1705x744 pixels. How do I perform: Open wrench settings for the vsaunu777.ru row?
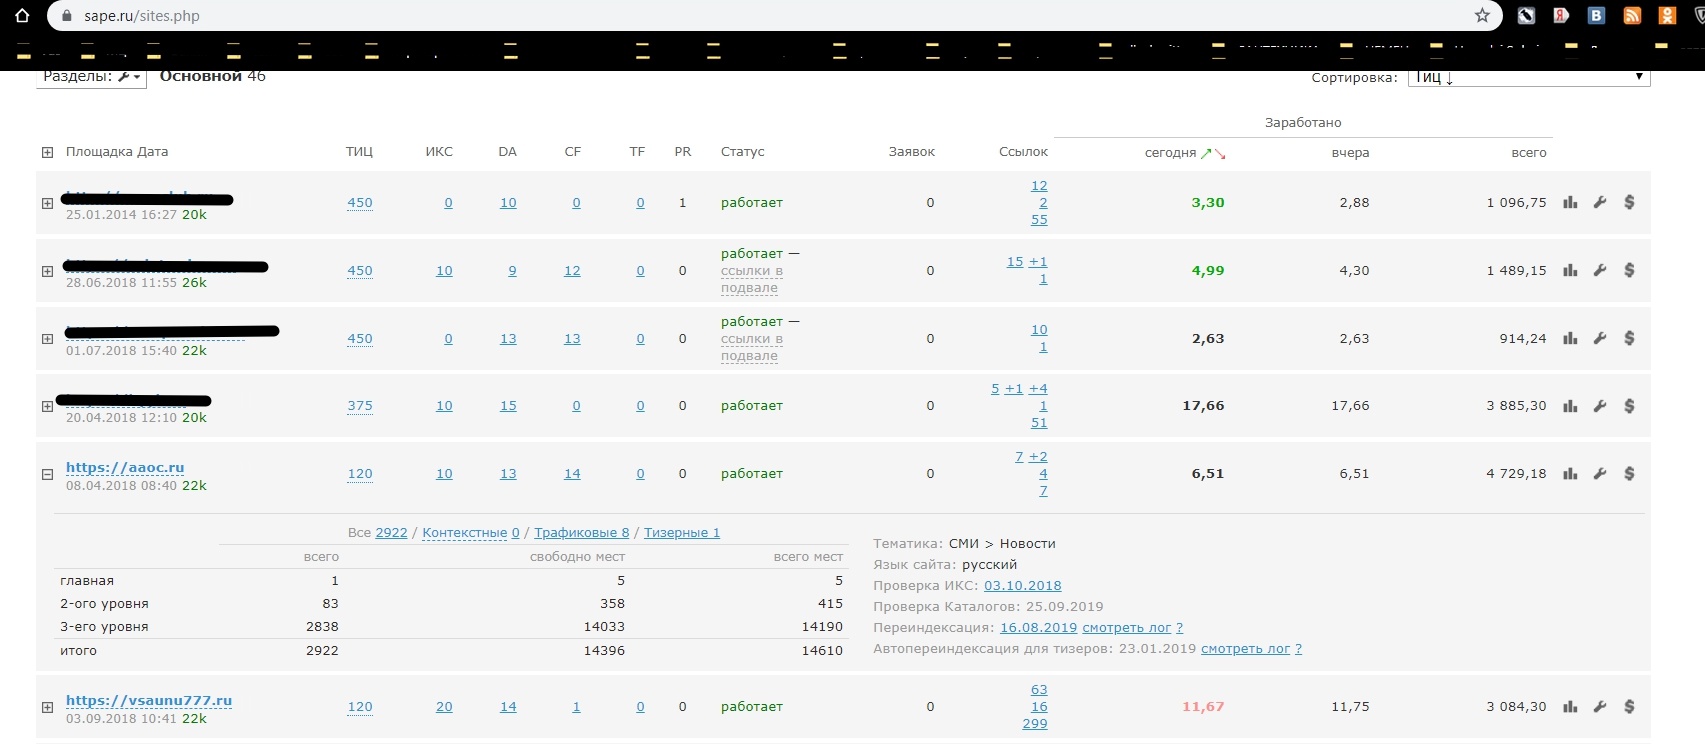pyautogui.click(x=1600, y=707)
